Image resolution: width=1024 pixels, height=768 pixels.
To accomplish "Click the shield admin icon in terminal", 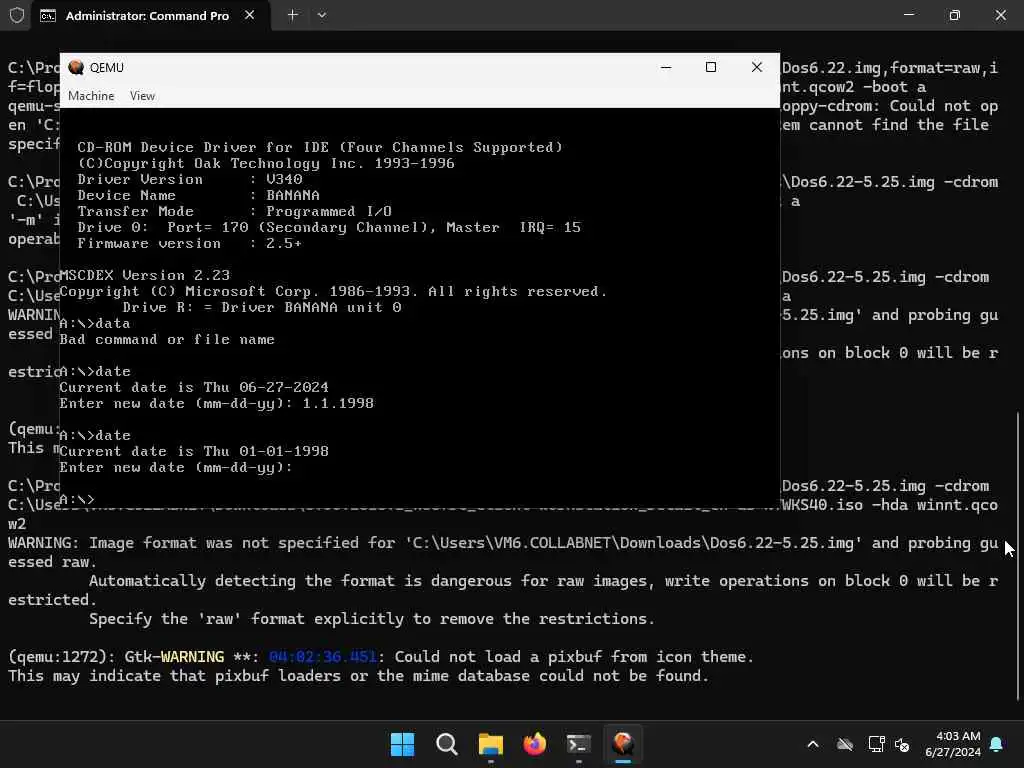I will (x=17, y=15).
